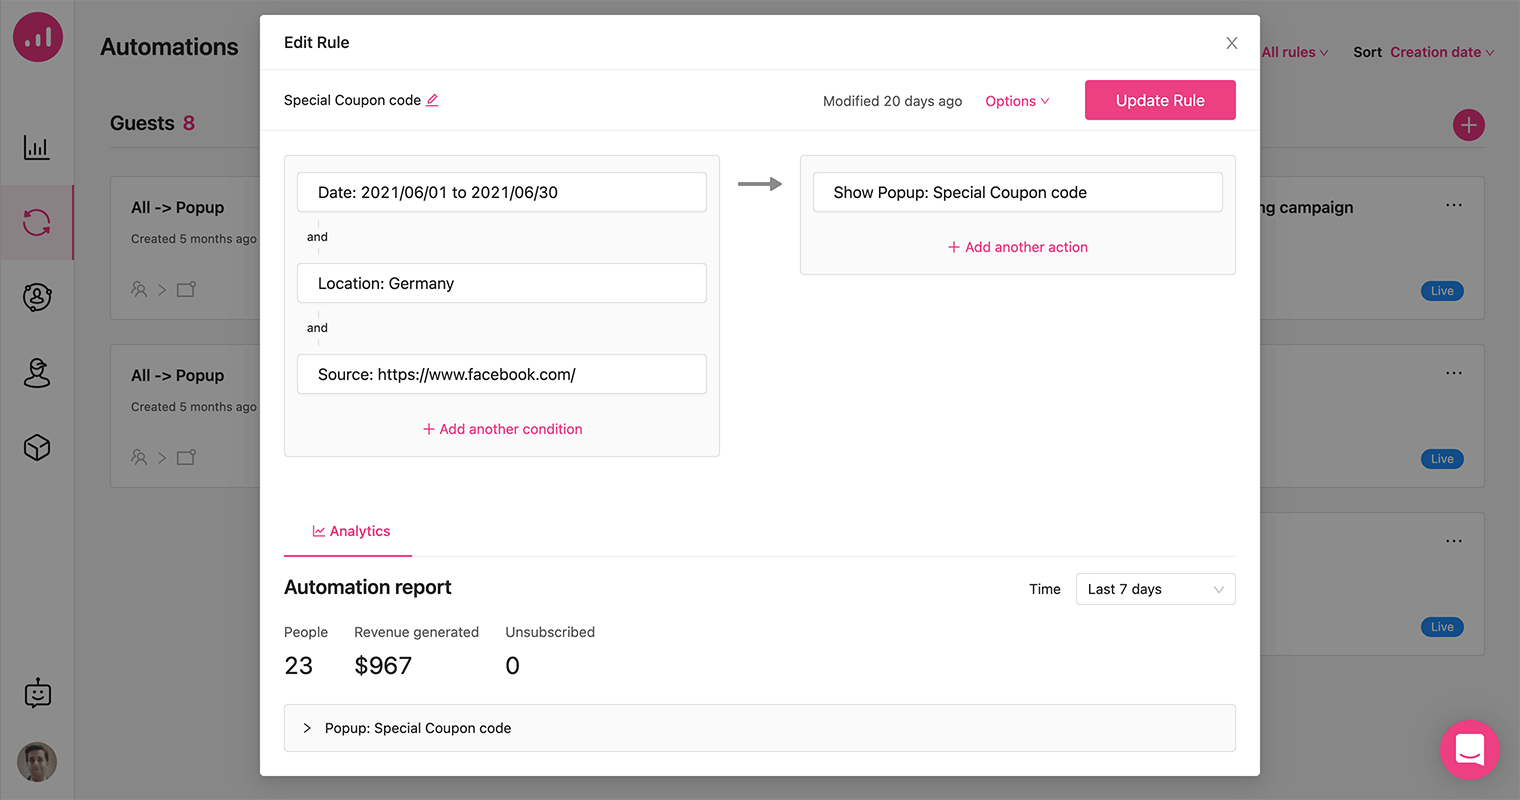Switch to the Analytics tab

click(x=350, y=531)
